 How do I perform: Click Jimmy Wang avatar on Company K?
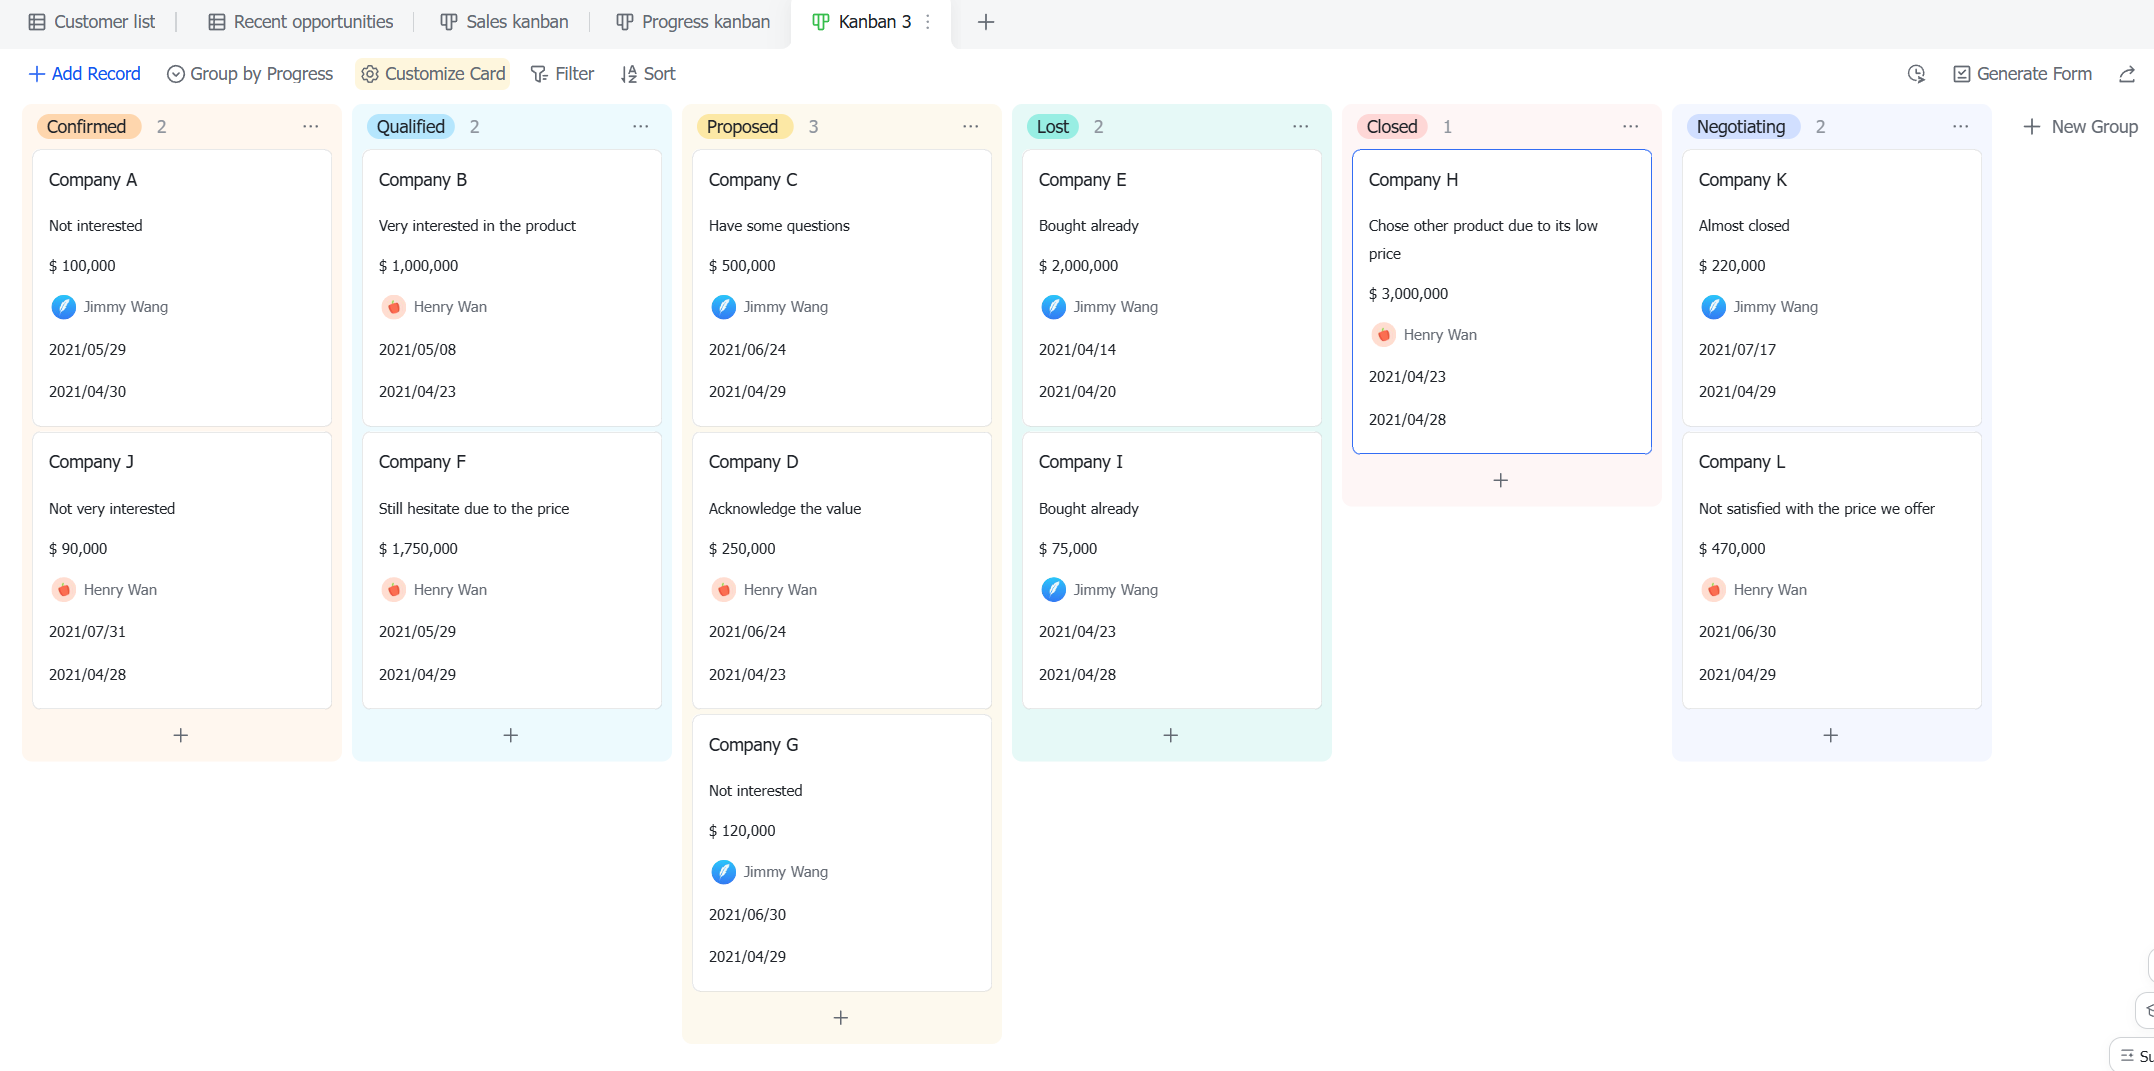(1714, 307)
